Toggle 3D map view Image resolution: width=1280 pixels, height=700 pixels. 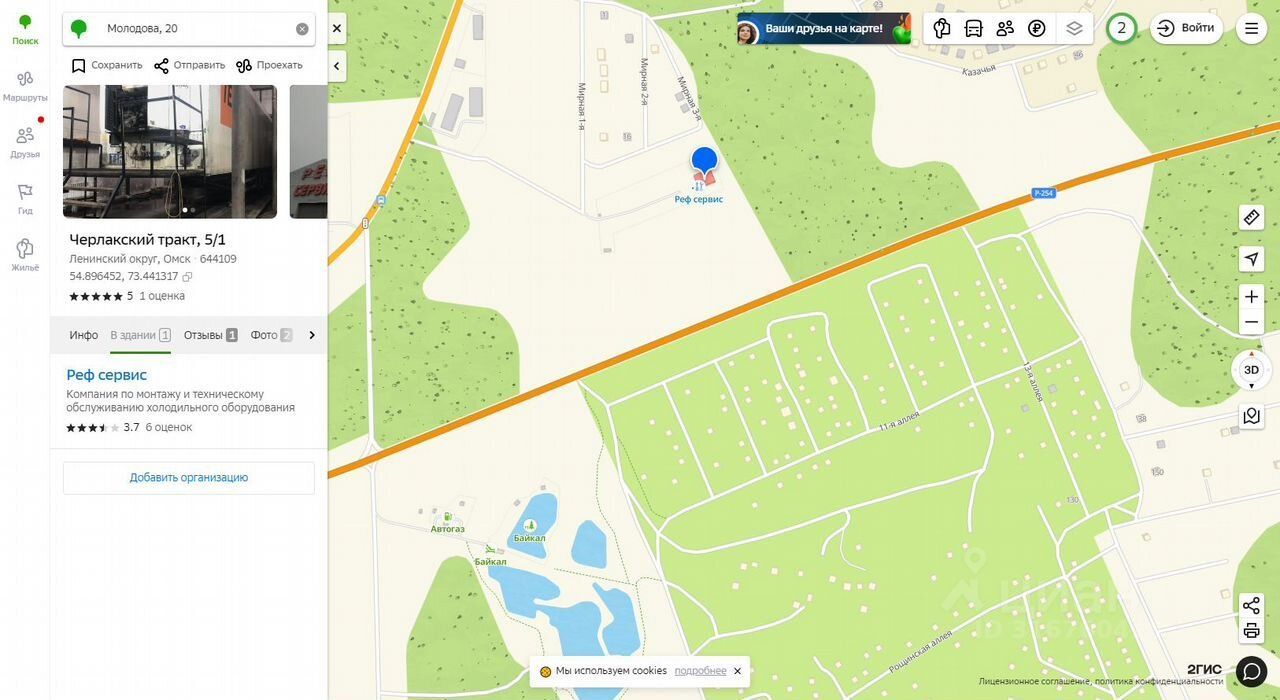[1251, 369]
